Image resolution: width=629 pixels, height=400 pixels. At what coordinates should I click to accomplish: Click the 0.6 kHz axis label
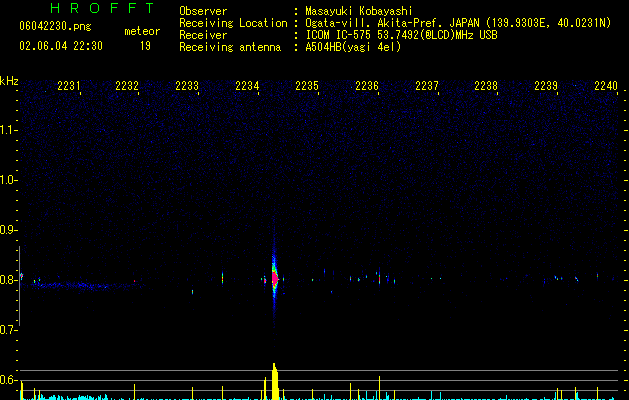coord(8,380)
